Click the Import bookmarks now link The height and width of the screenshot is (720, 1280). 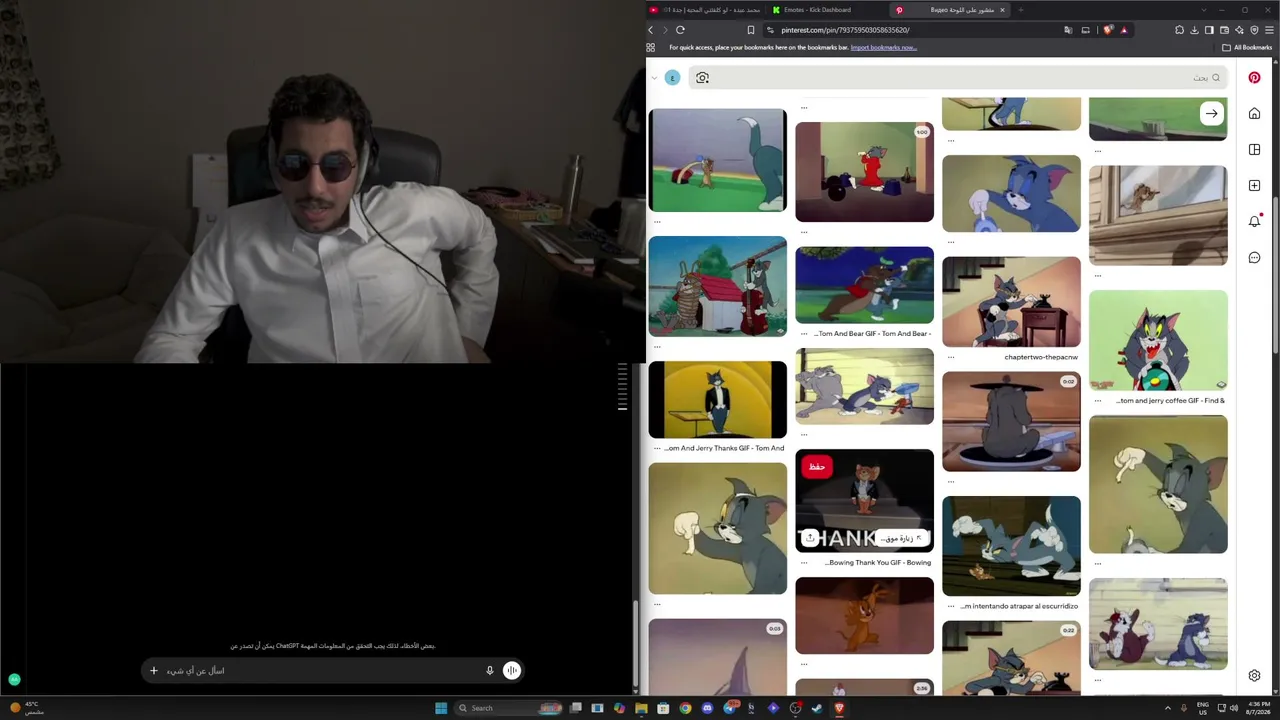tap(883, 47)
